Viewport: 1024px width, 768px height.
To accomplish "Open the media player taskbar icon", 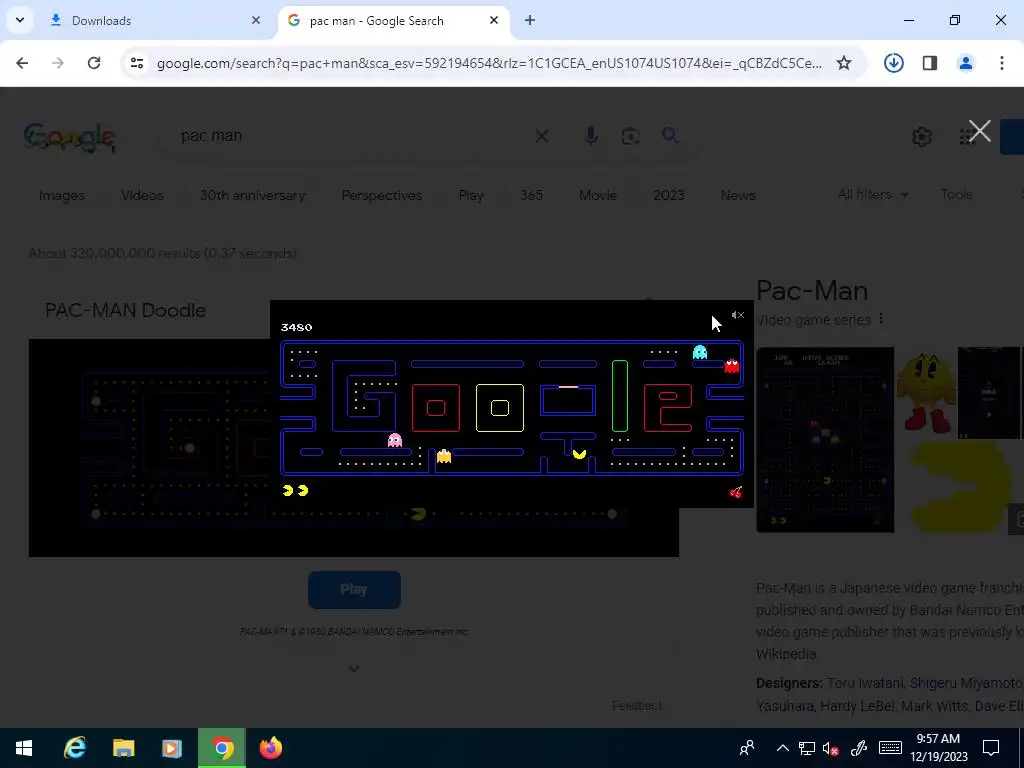I will tap(172, 748).
